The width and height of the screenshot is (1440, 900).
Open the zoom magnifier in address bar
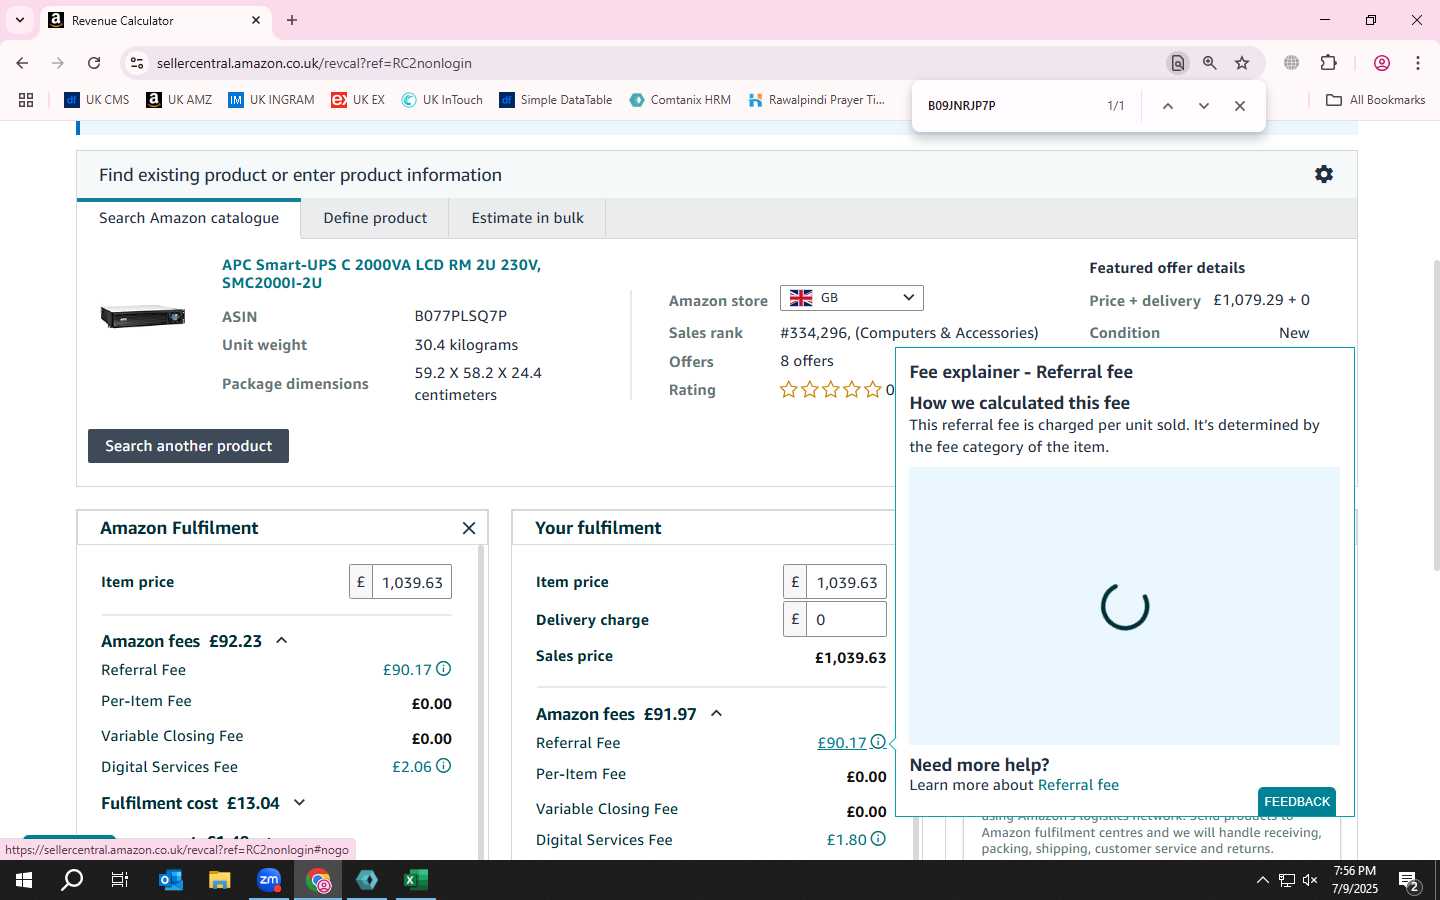pos(1210,63)
